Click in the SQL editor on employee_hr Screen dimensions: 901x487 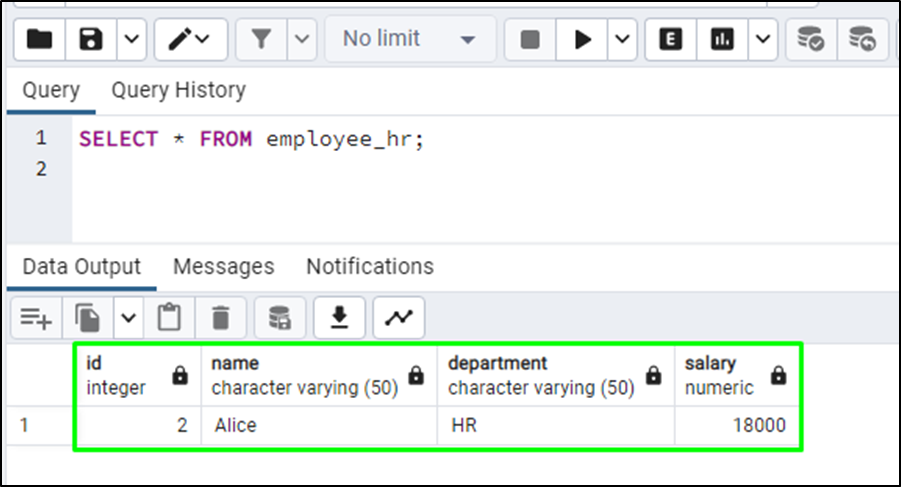pos(338,140)
